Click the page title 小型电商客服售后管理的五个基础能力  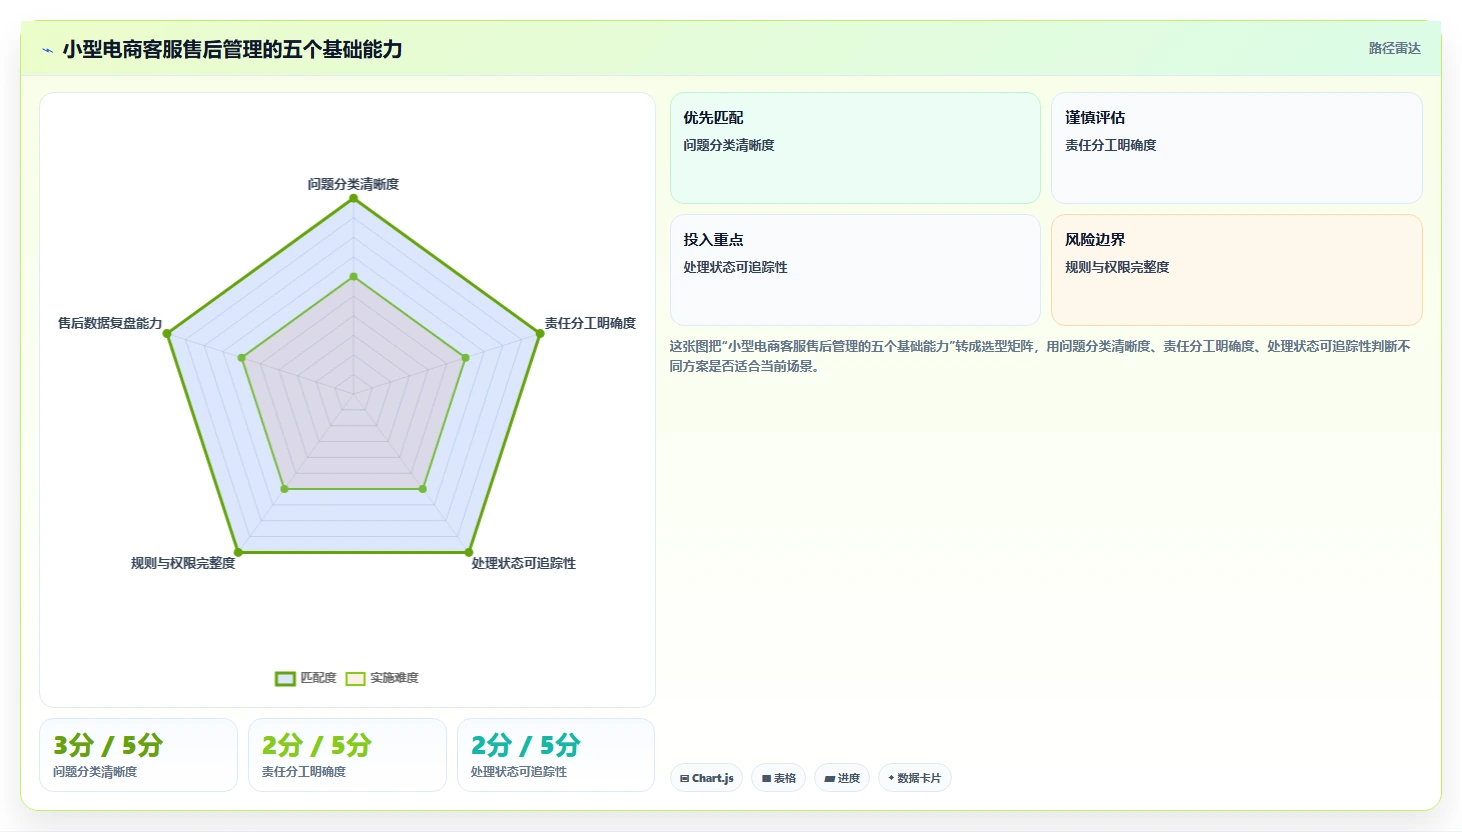point(232,49)
